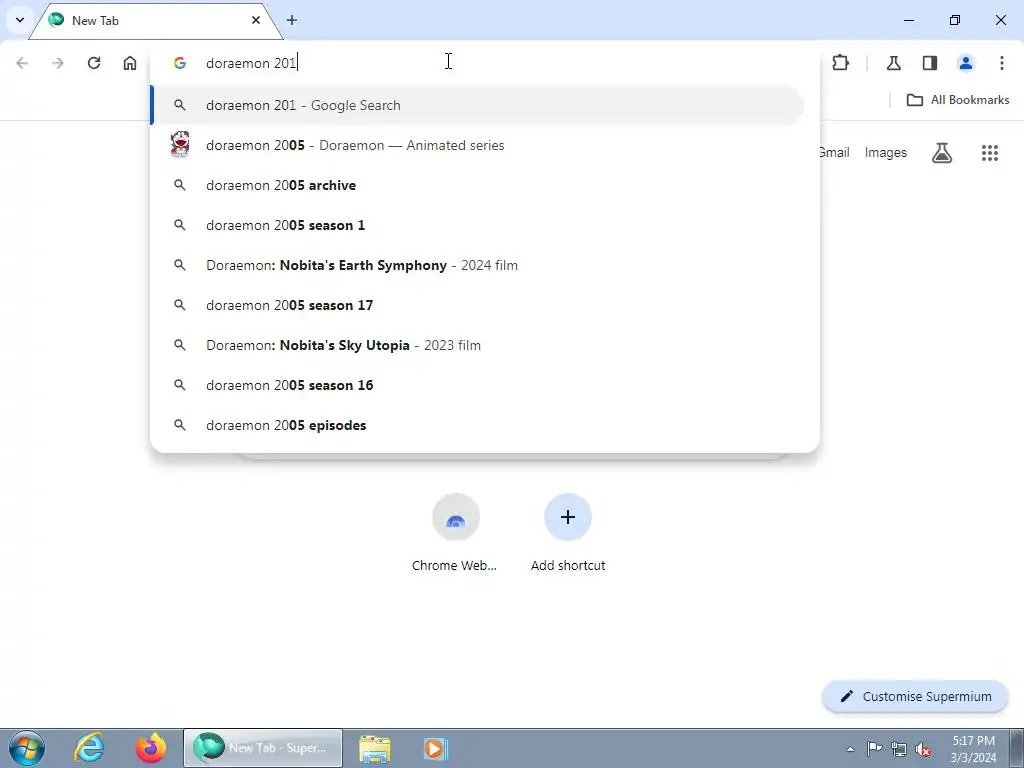Open Windows Explorer from taskbar

point(375,748)
